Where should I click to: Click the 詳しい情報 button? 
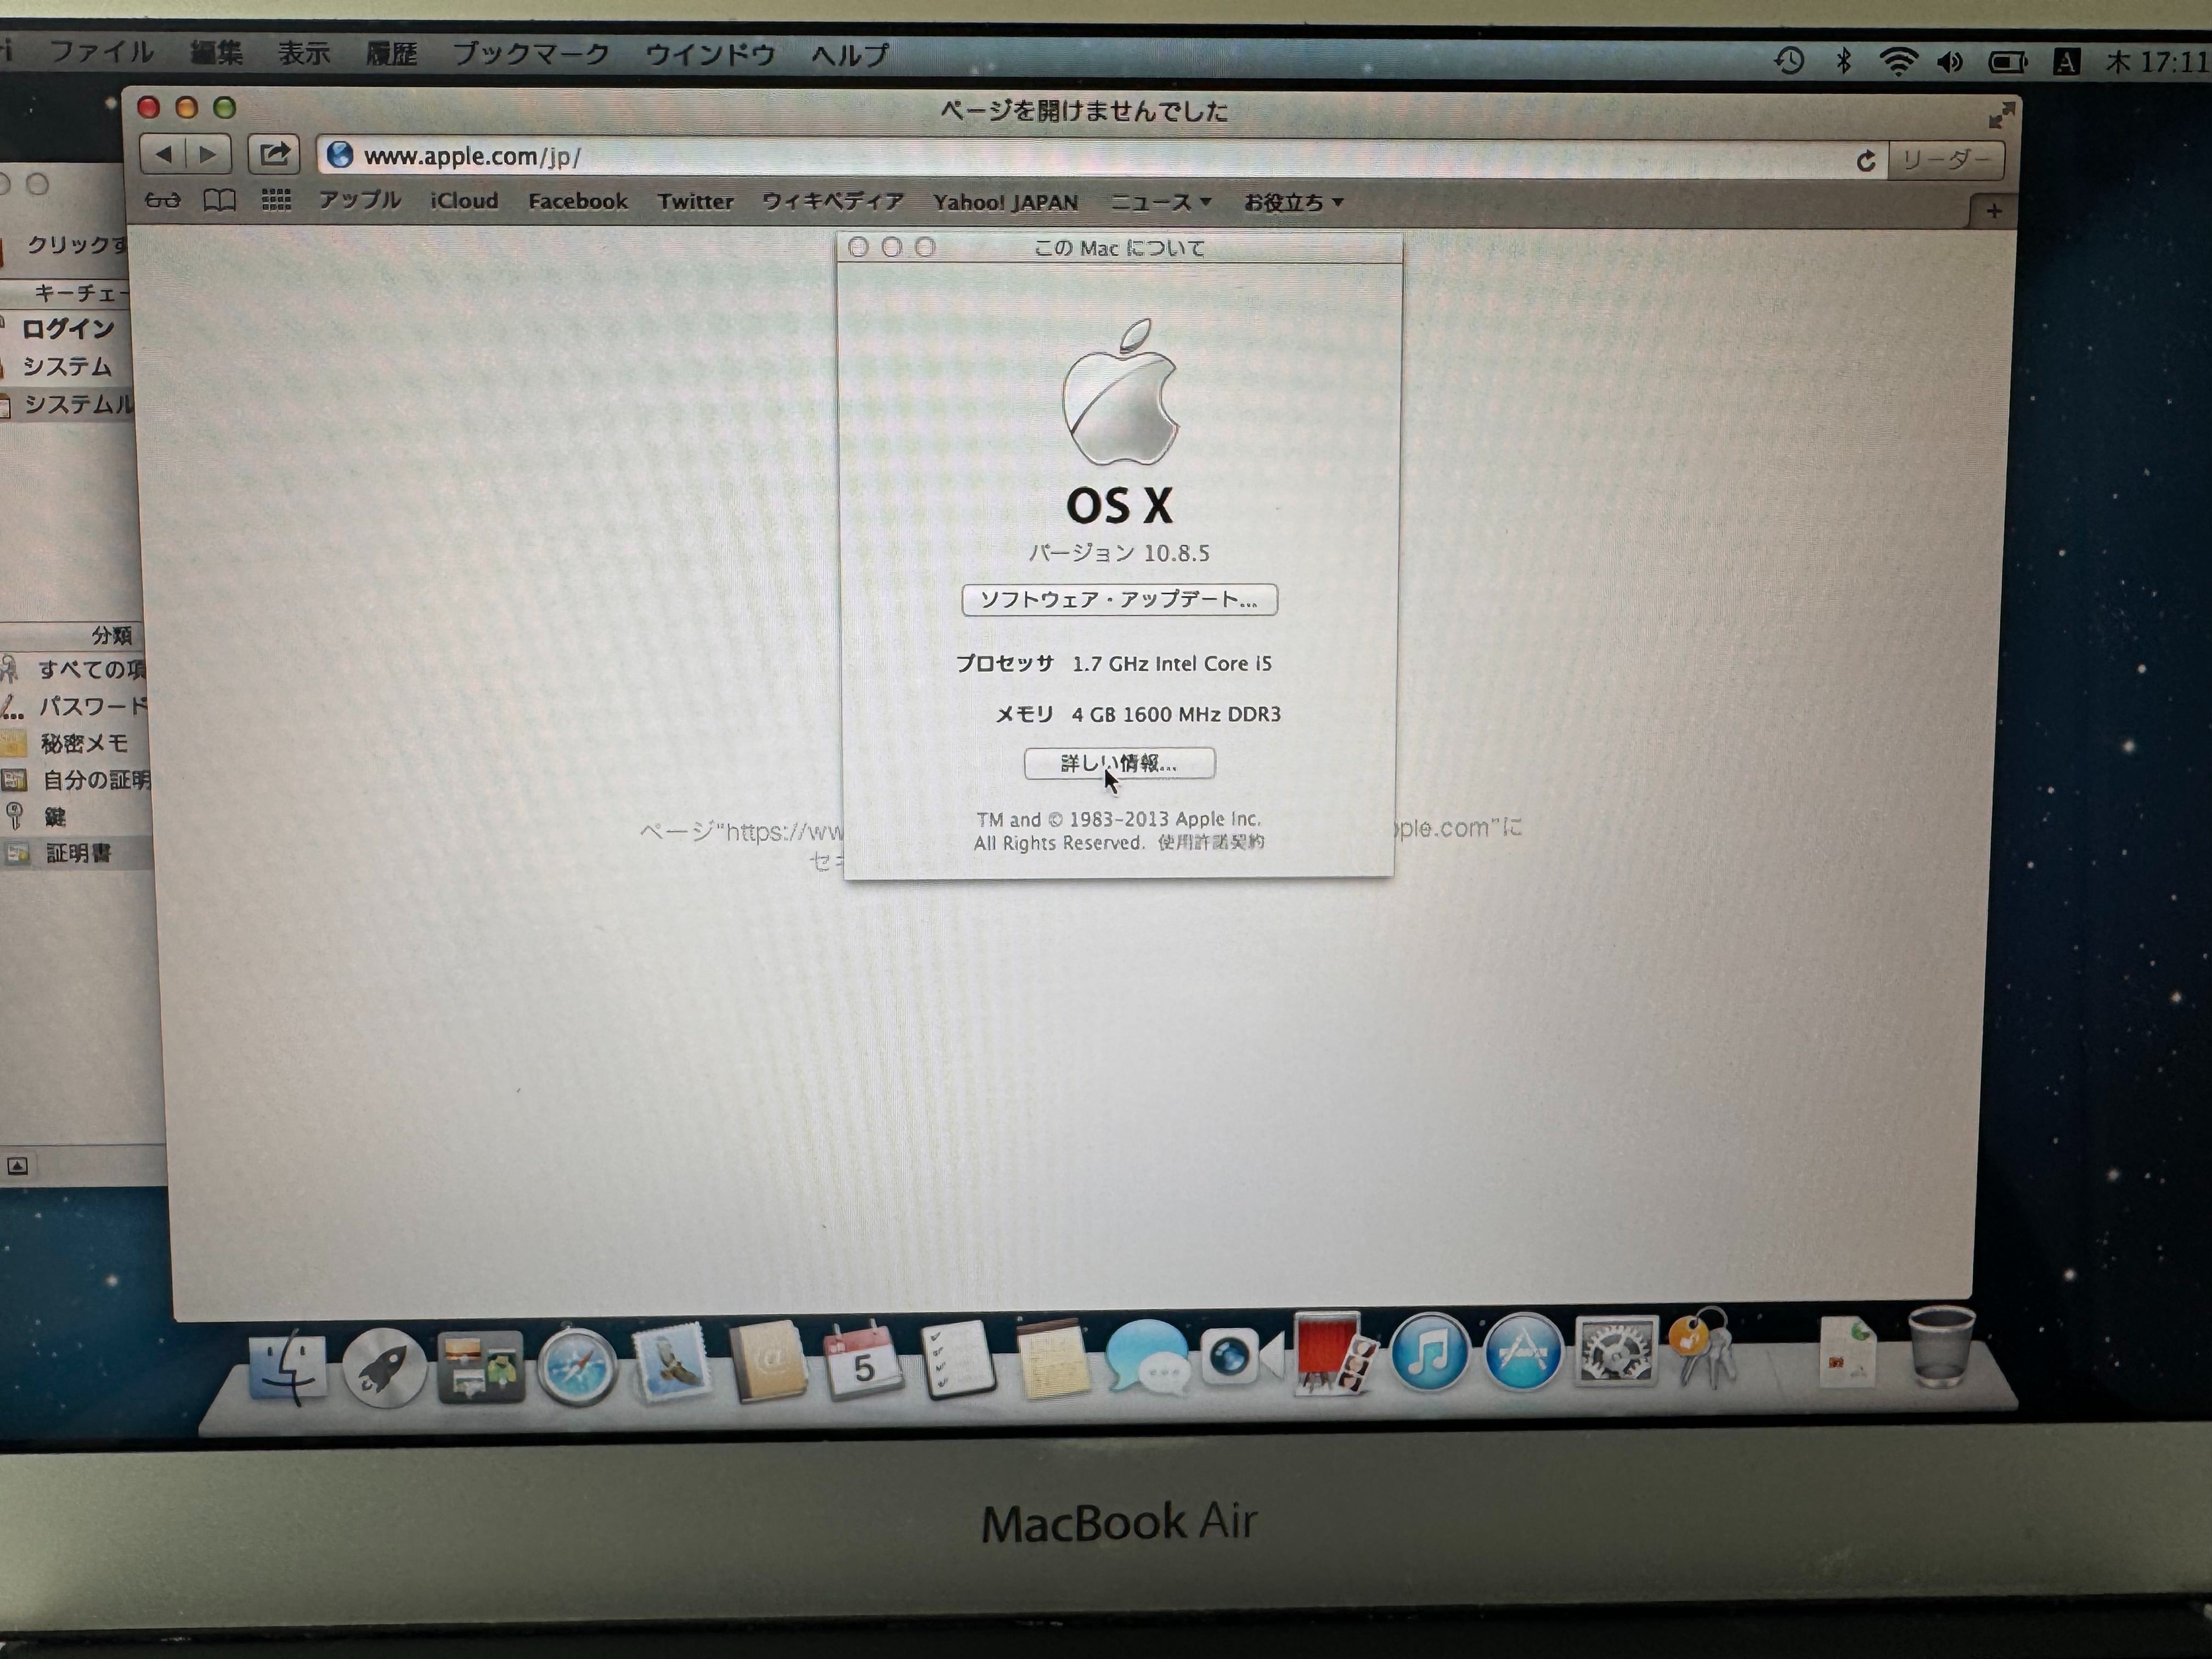tap(1119, 763)
